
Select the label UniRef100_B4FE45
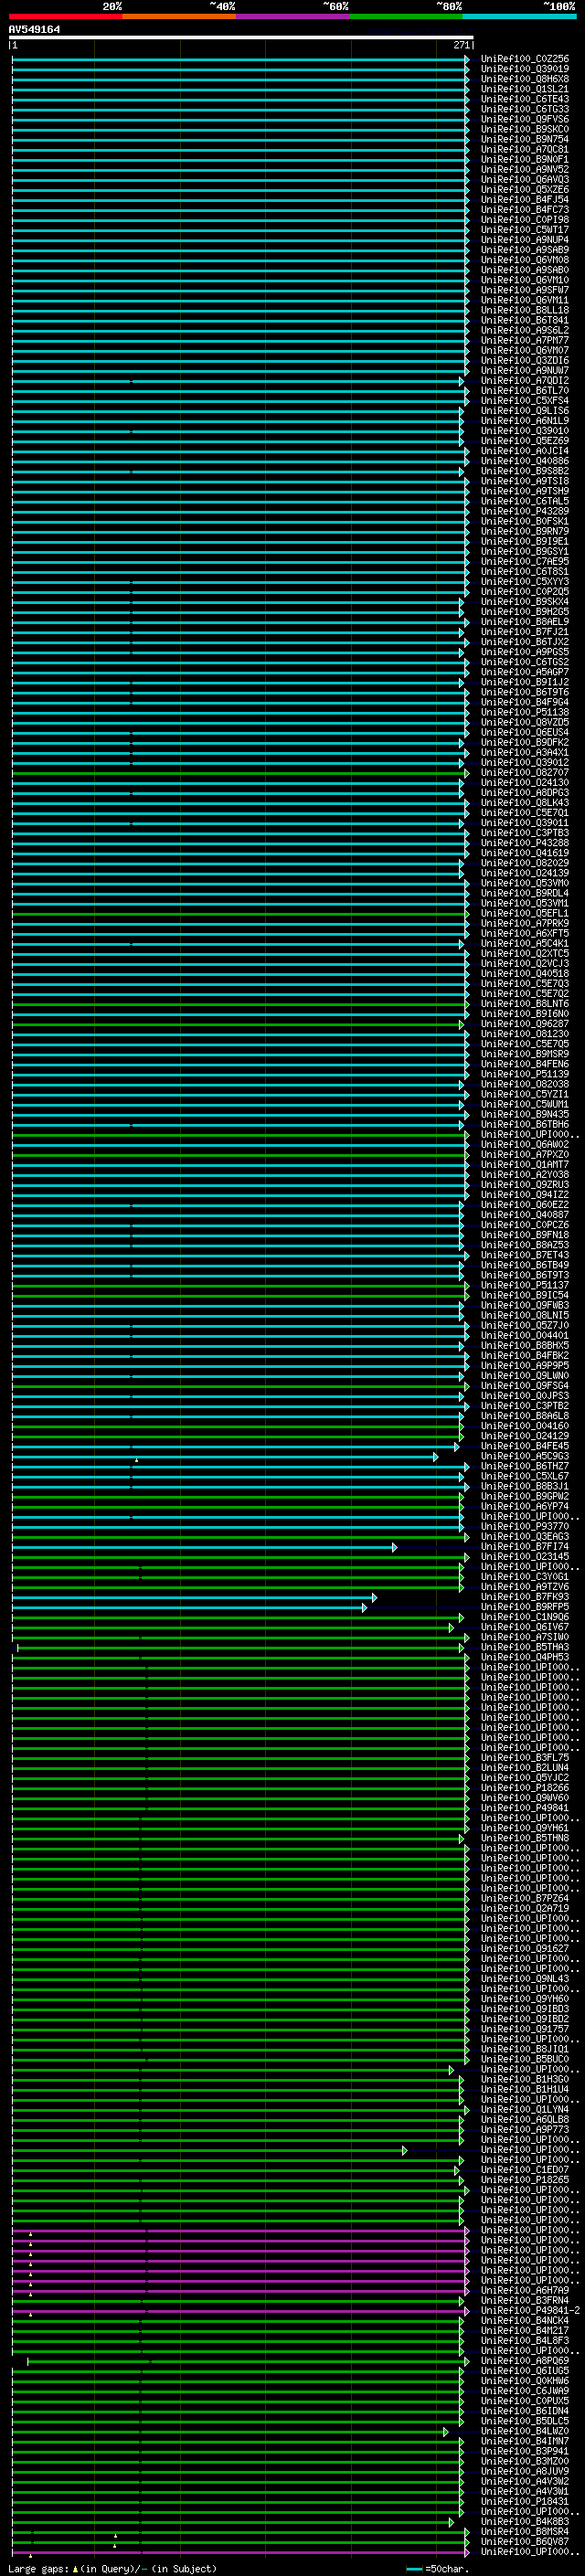pos(524,1446)
